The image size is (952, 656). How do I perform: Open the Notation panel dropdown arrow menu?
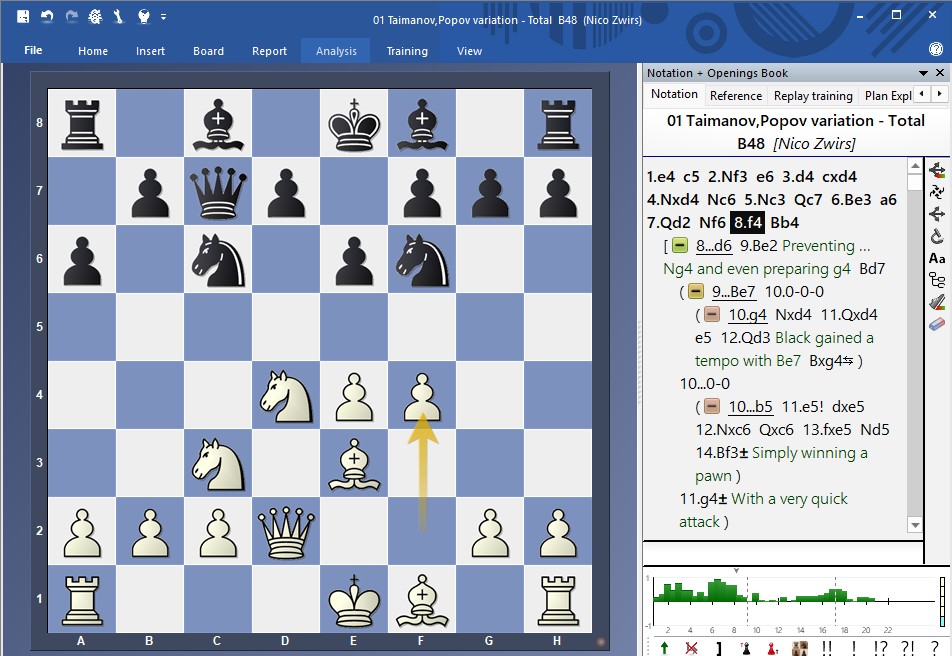(x=924, y=73)
